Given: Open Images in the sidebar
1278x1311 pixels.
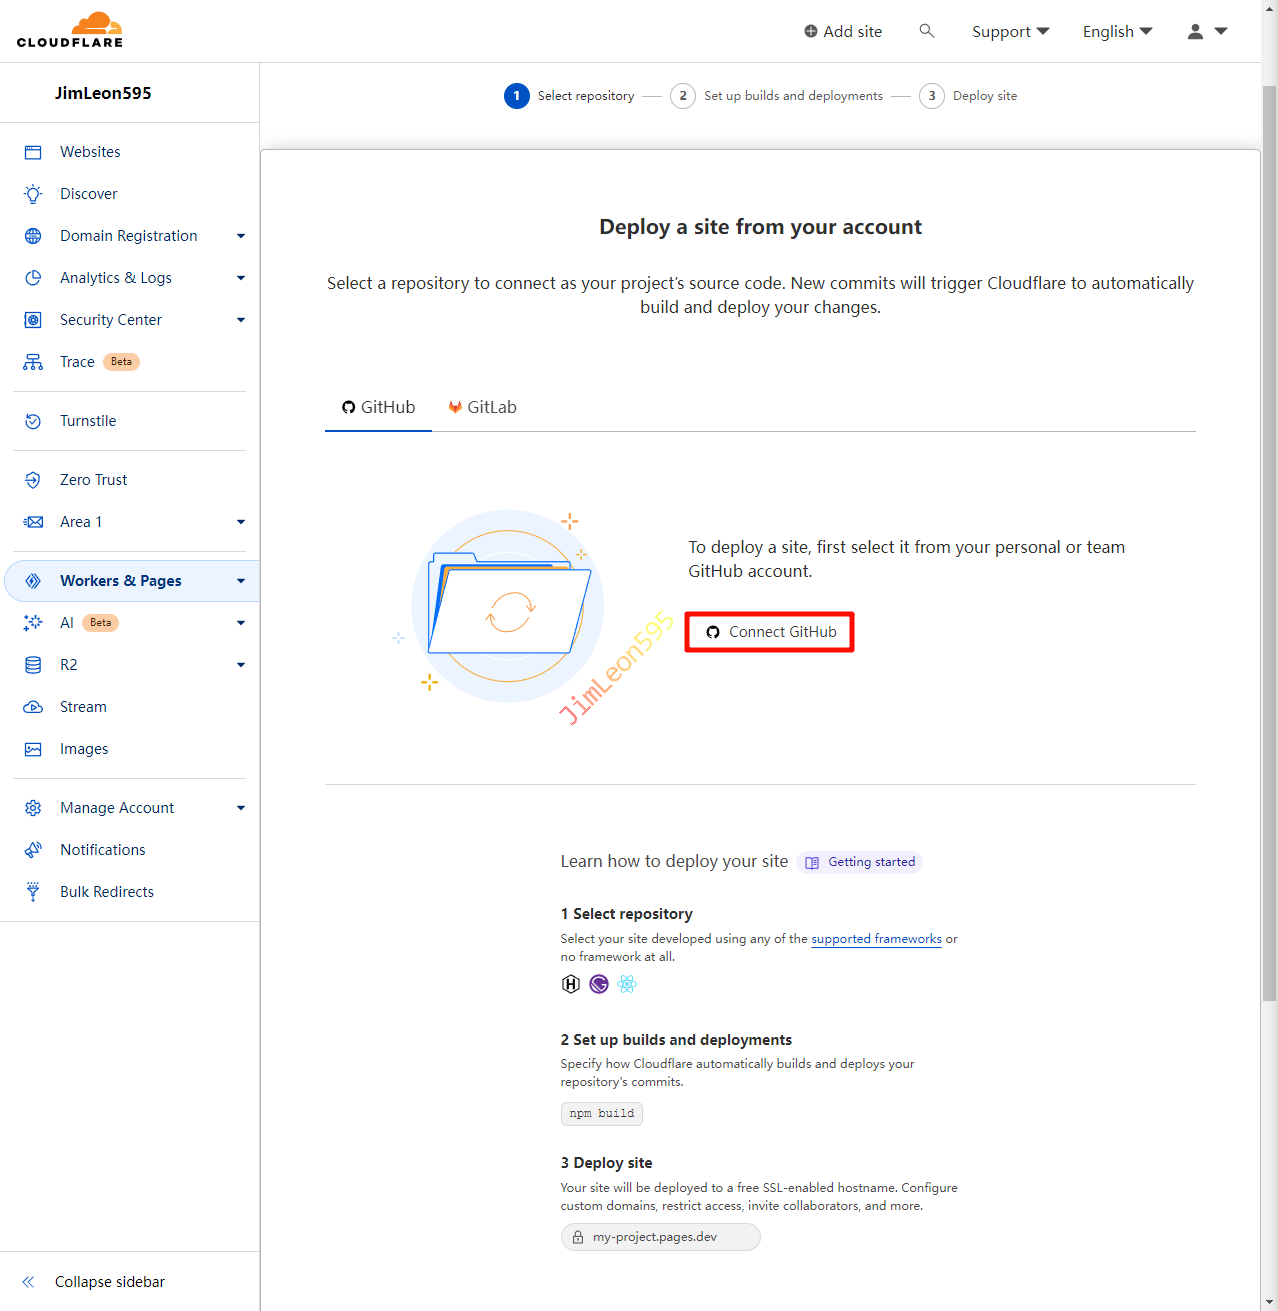Looking at the screenshot, I should (x=84, y=749).
